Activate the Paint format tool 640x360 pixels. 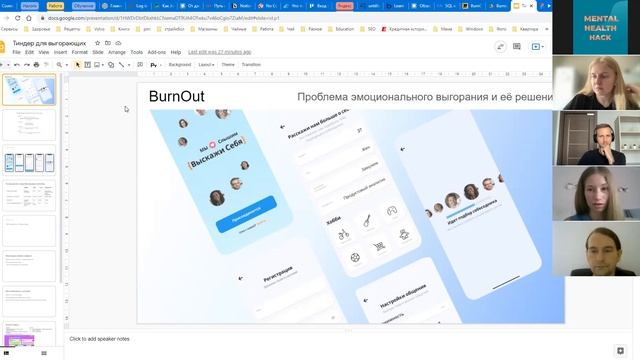click(x=46, y=65)
